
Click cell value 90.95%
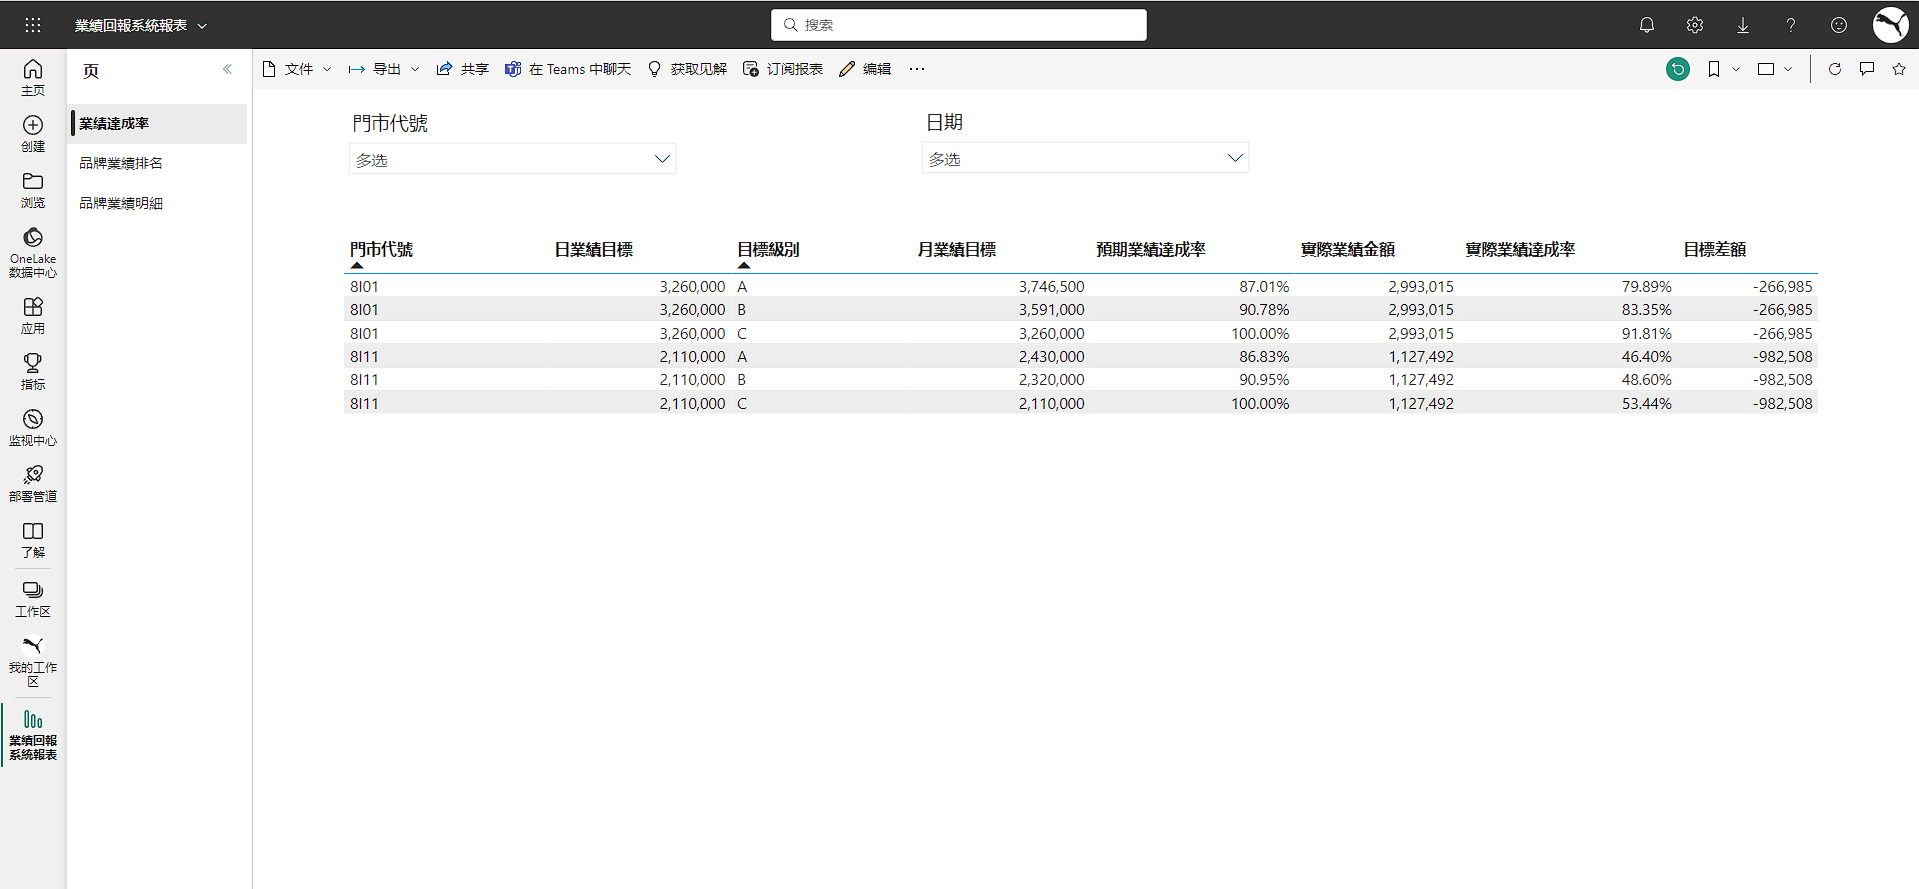click(1264, 380)
